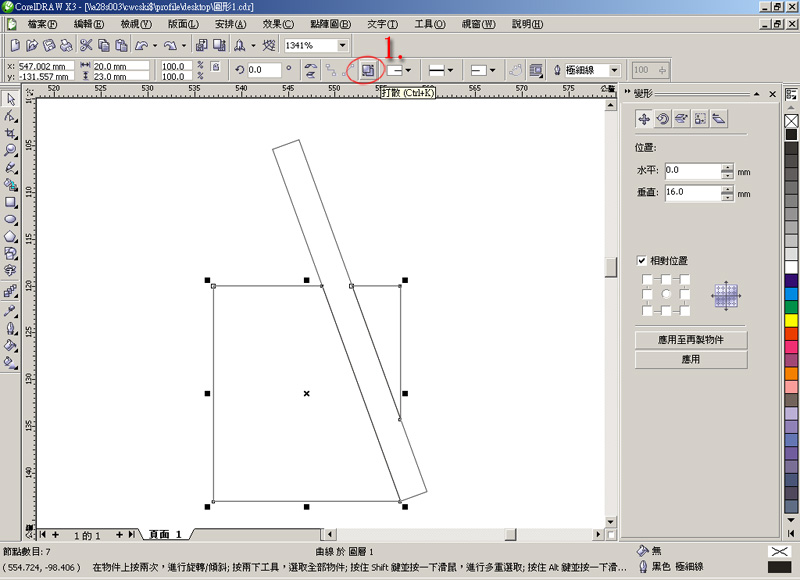
Task: Click the Paste icon
Action: point(121,45)
